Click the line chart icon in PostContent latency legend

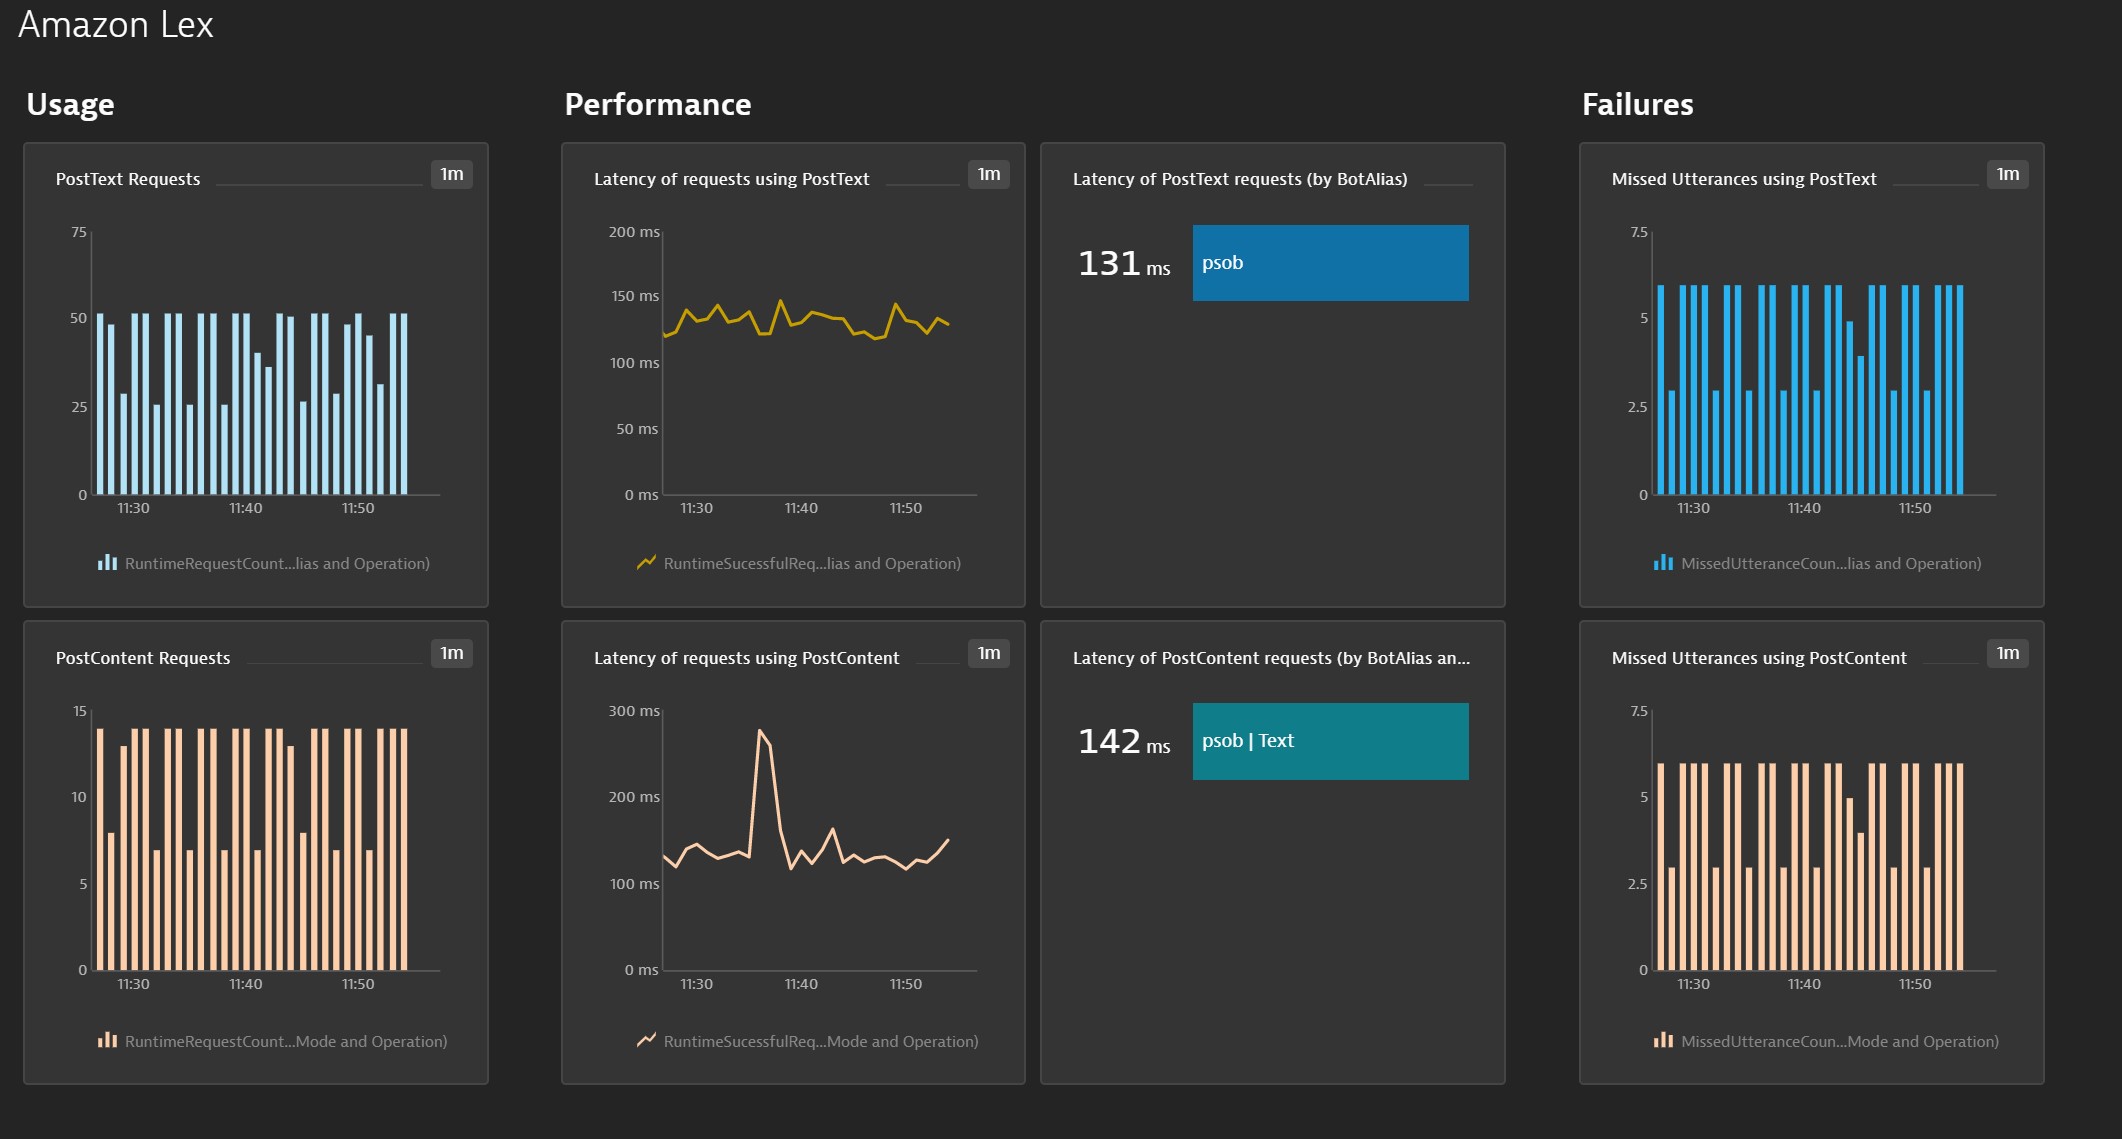click(646, 1041)
